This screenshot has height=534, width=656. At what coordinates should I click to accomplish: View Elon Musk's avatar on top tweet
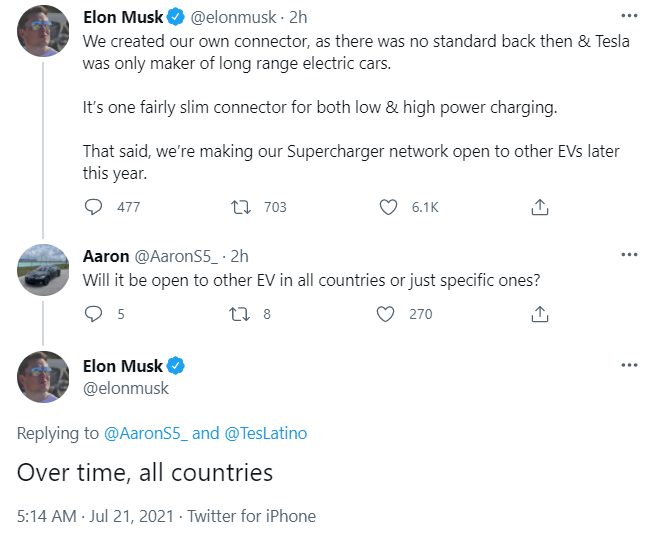click(44, 31)
